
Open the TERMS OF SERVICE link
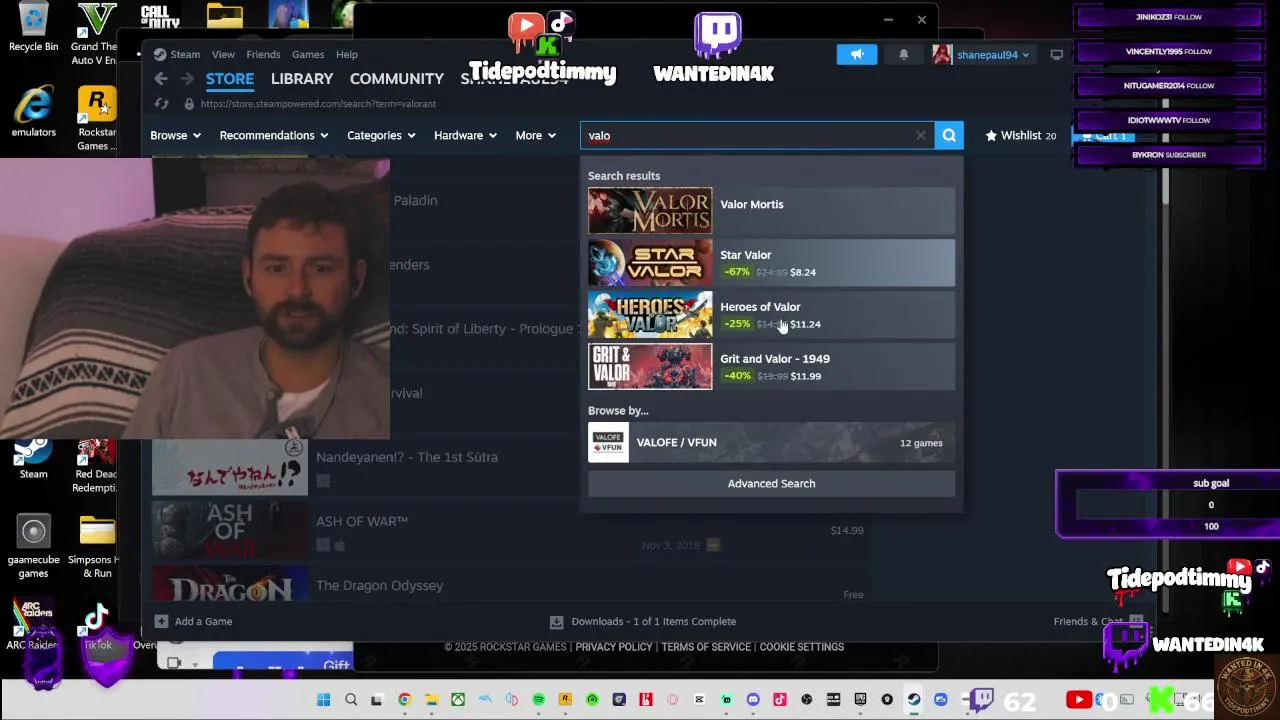click(706, 647)
